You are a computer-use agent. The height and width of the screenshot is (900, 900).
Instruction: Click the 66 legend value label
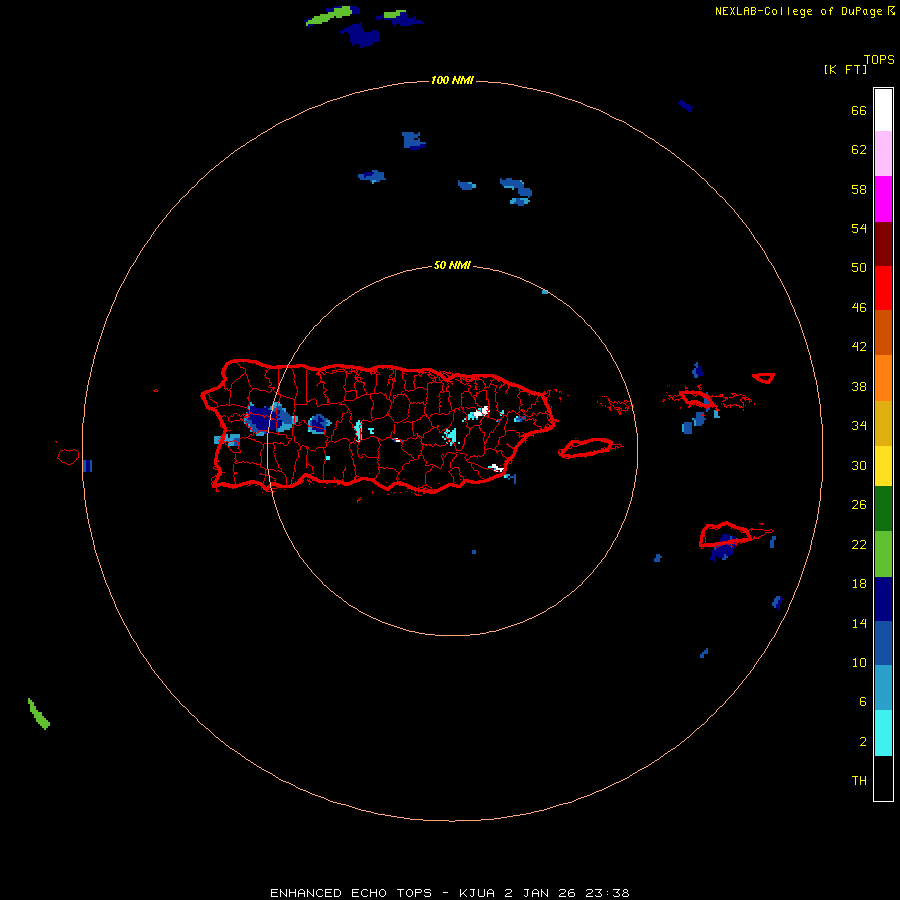click(x=859, y=110)
